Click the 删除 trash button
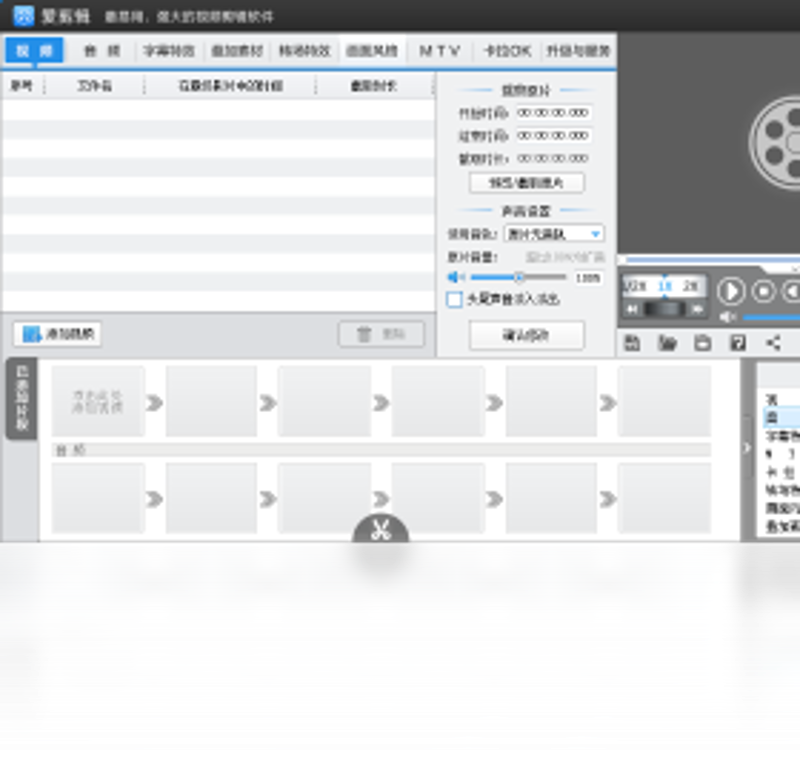Screen dimensions: 800x771 381,334
